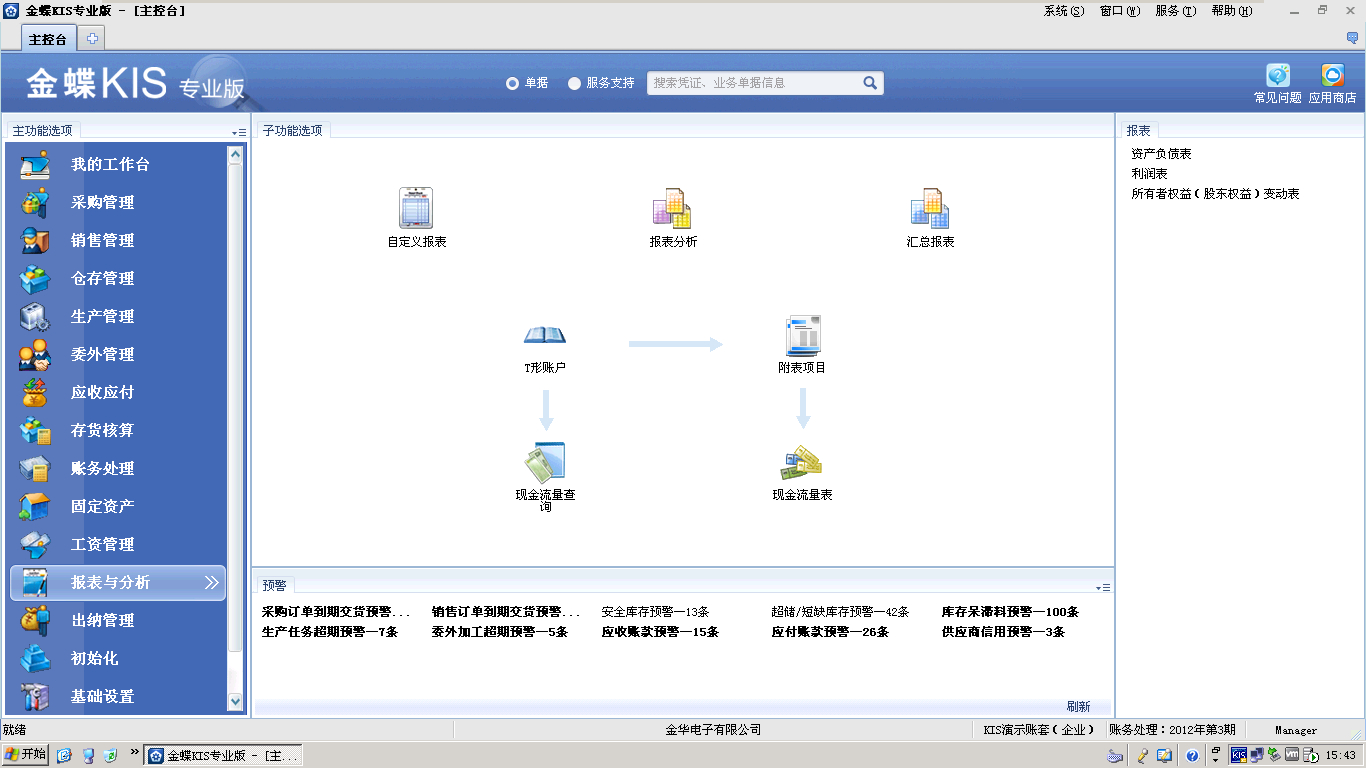Open 常见问题 help icon
Screen dimensions: 1366x768
point(1278,76)
